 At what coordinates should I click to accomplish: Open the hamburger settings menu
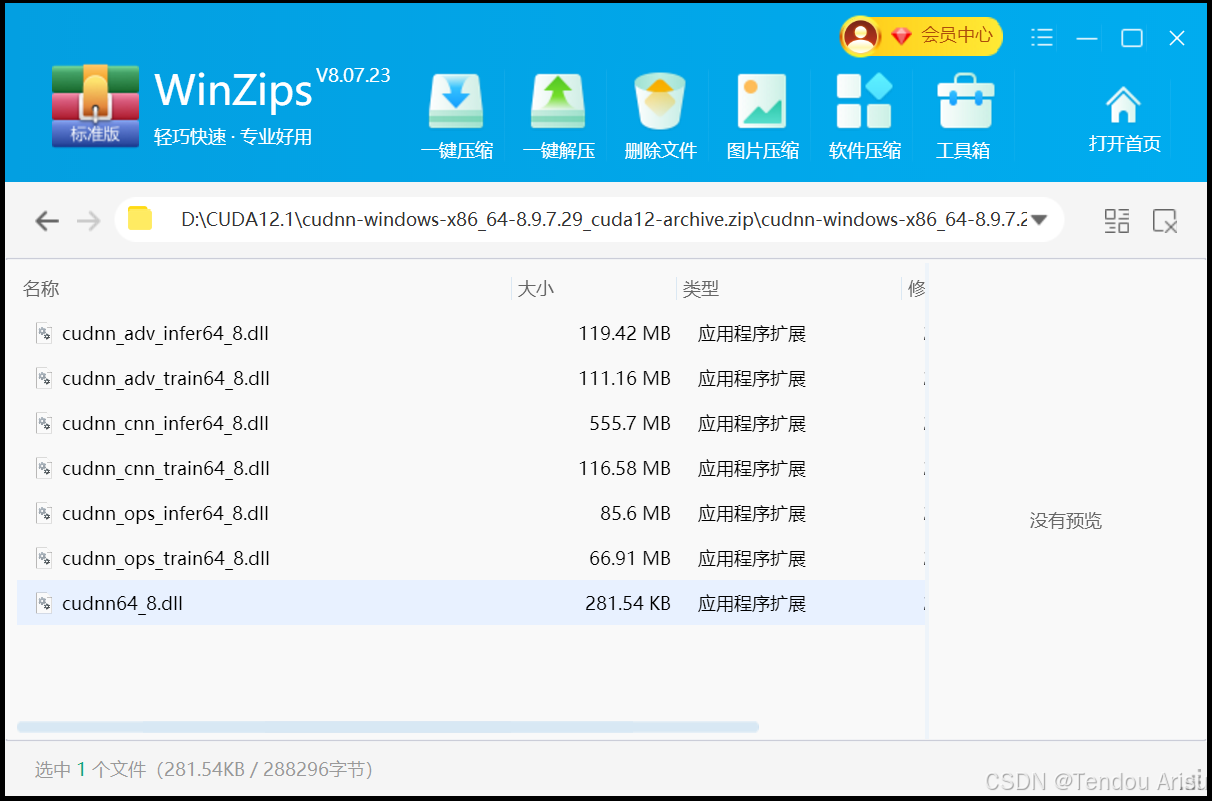[1042, 38]
